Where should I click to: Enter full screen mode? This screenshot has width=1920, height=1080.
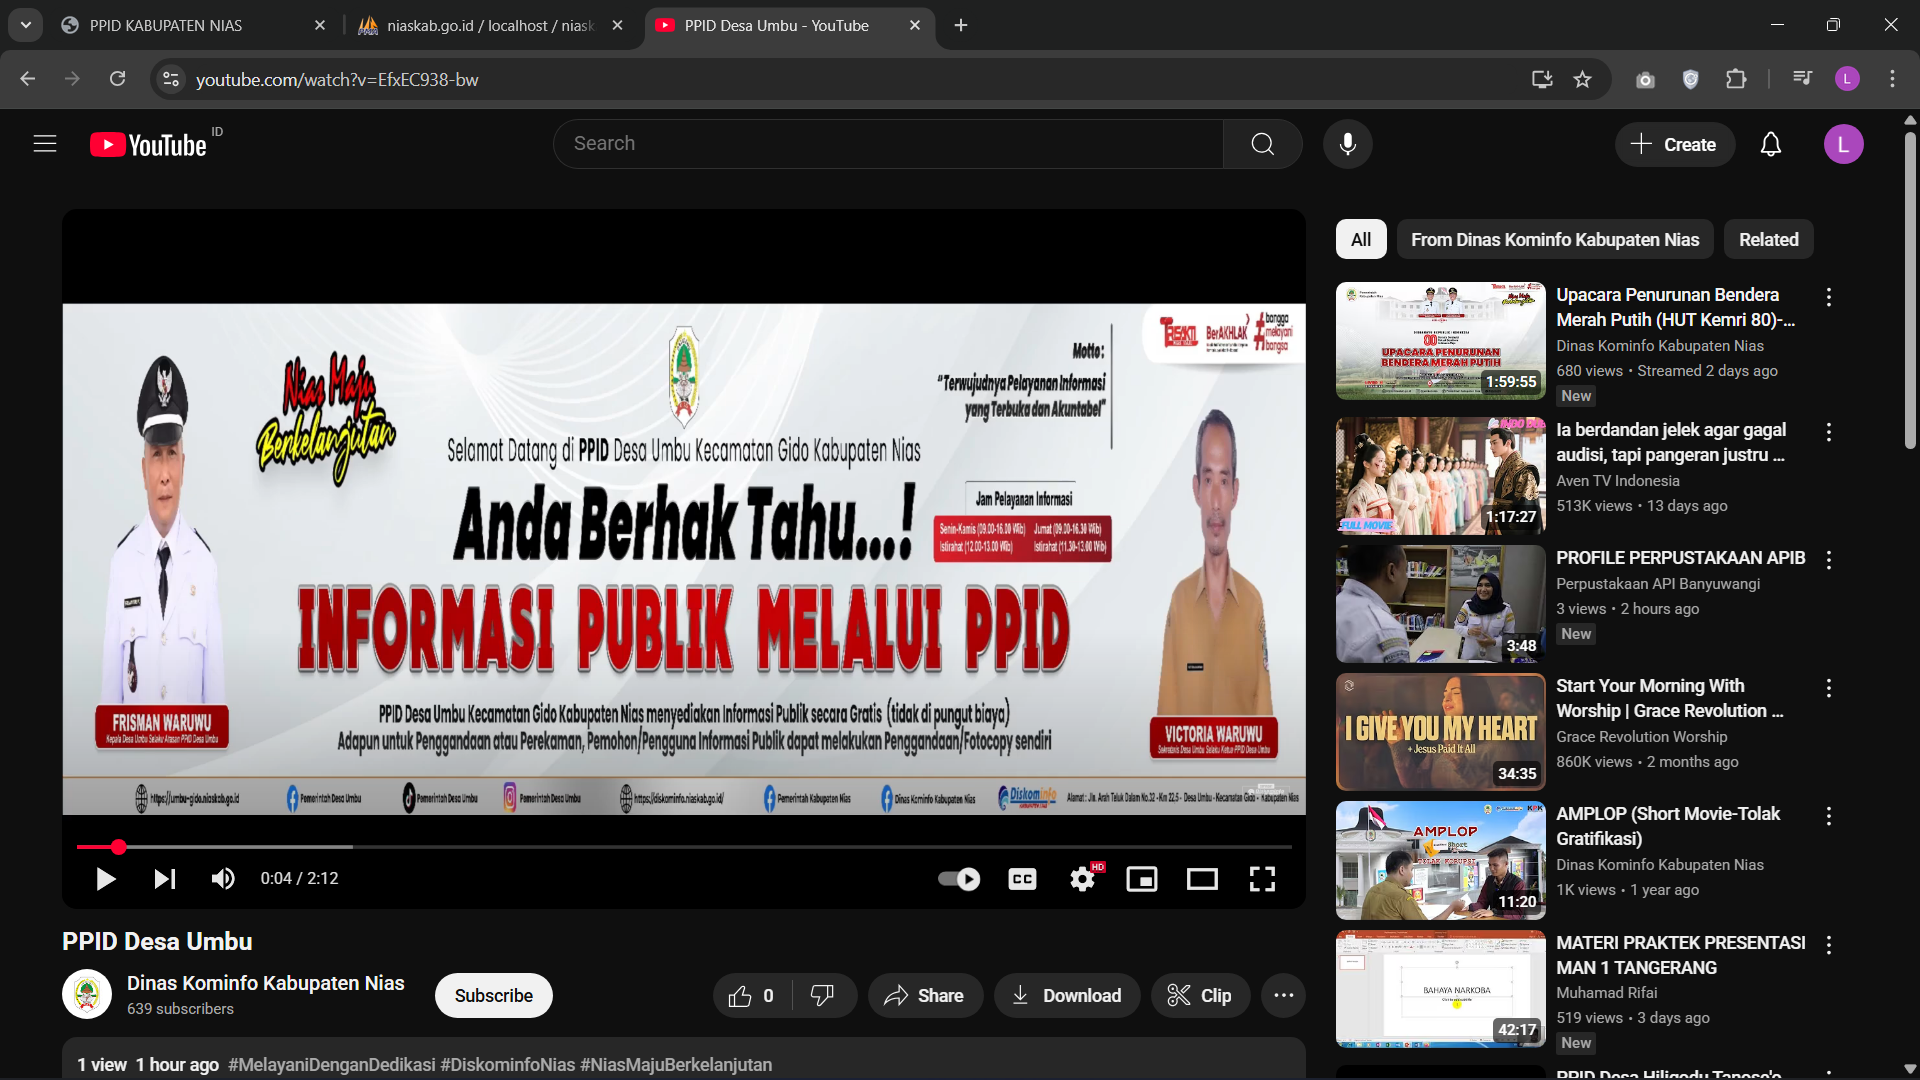(x=1262, y=879)
